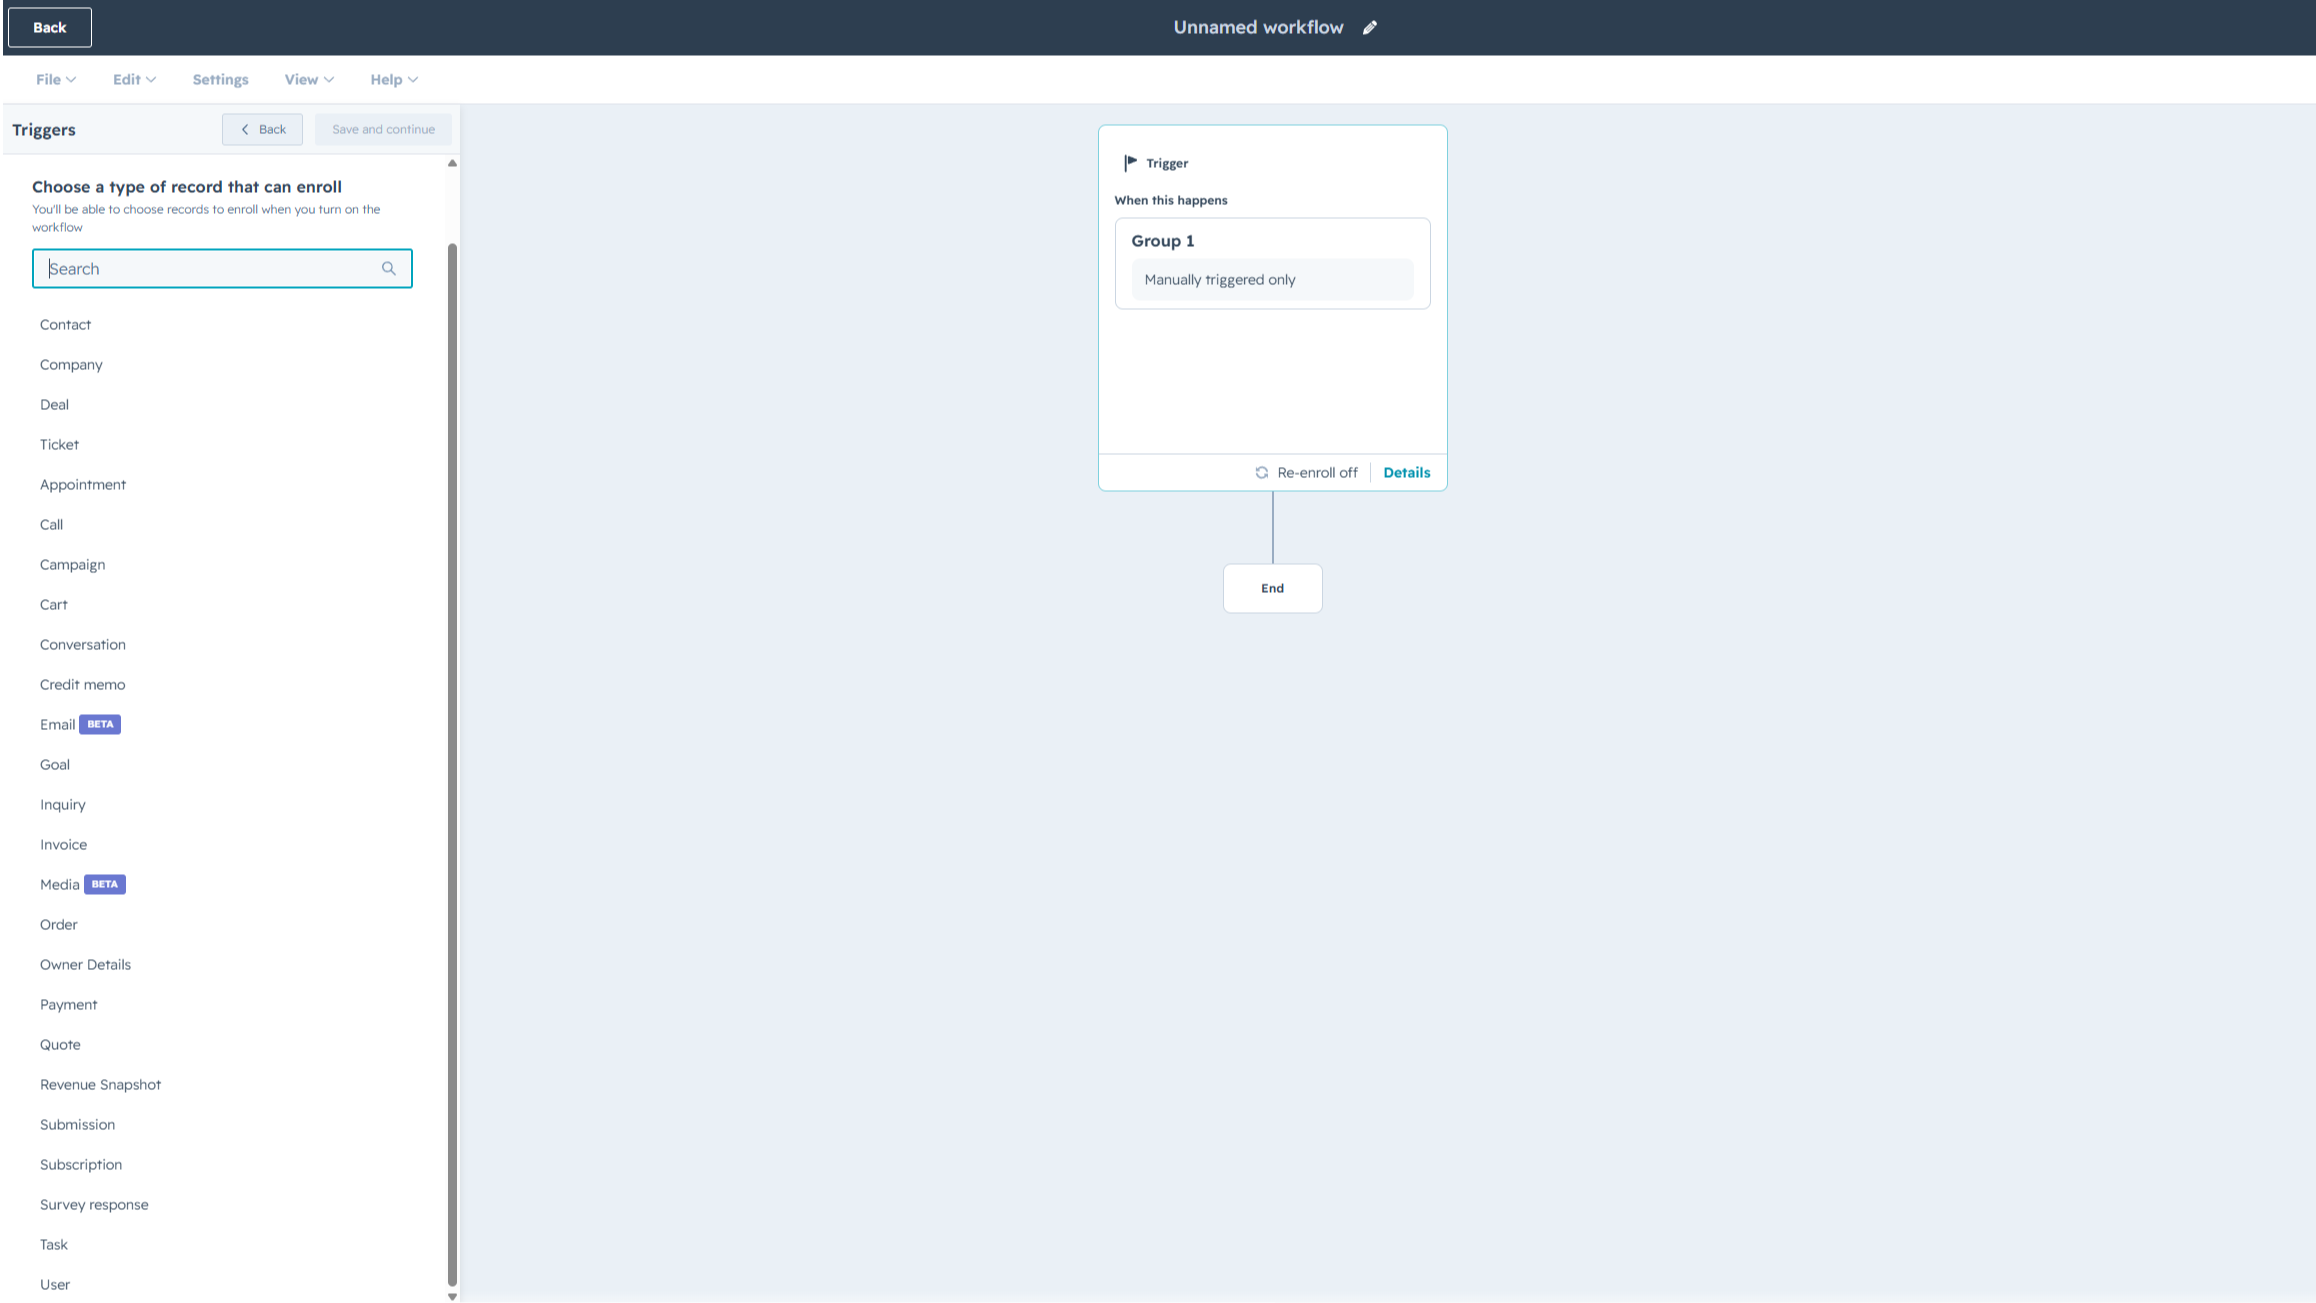
Task: Click the triggers list scrollbar
Action: (x=452, y=765)
